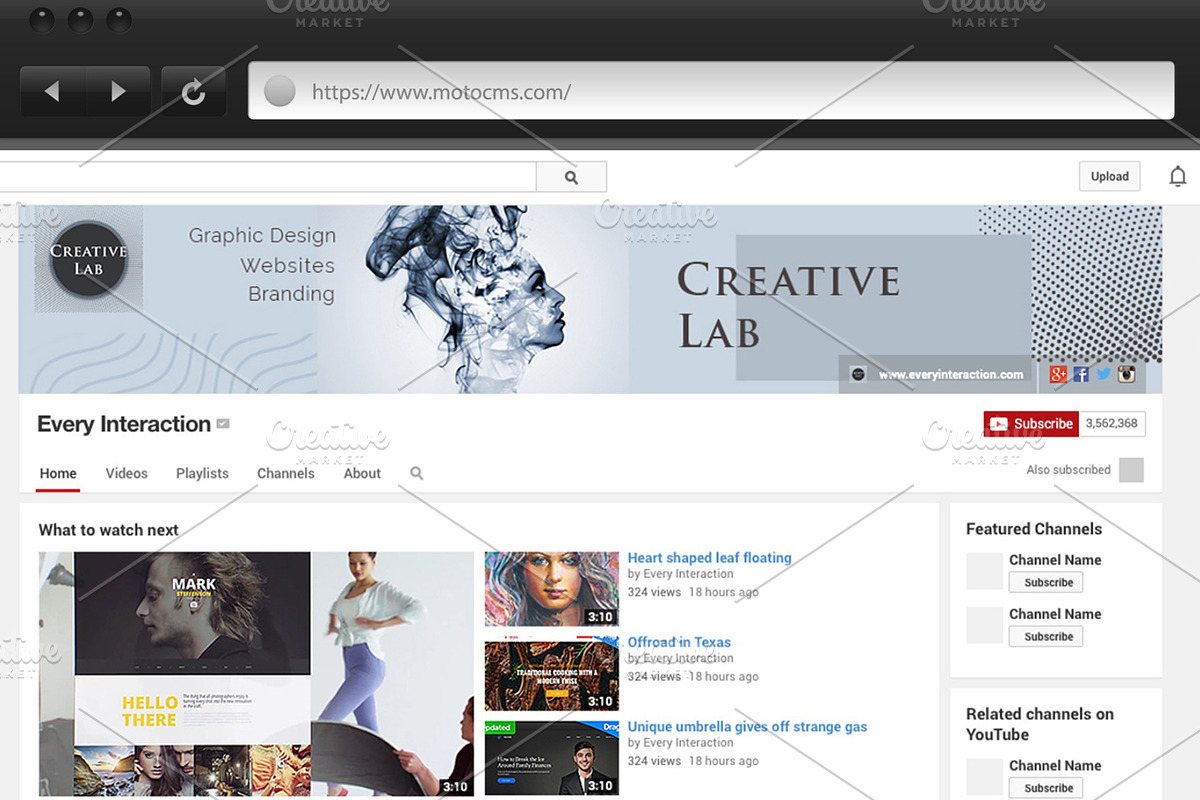
Task: Click the Upload button
Action: [1110, 176]
